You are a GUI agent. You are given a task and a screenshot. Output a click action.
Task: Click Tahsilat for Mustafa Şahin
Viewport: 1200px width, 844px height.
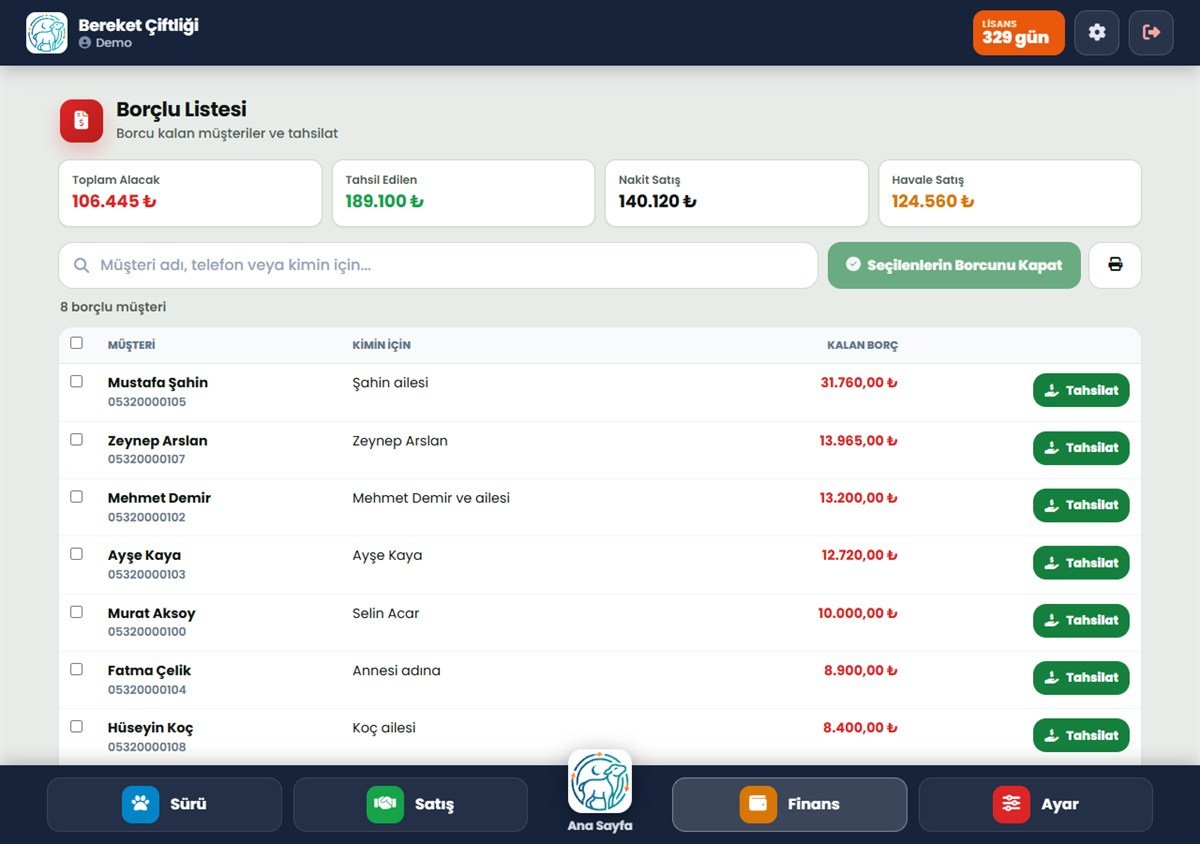tap(1081, 390)
